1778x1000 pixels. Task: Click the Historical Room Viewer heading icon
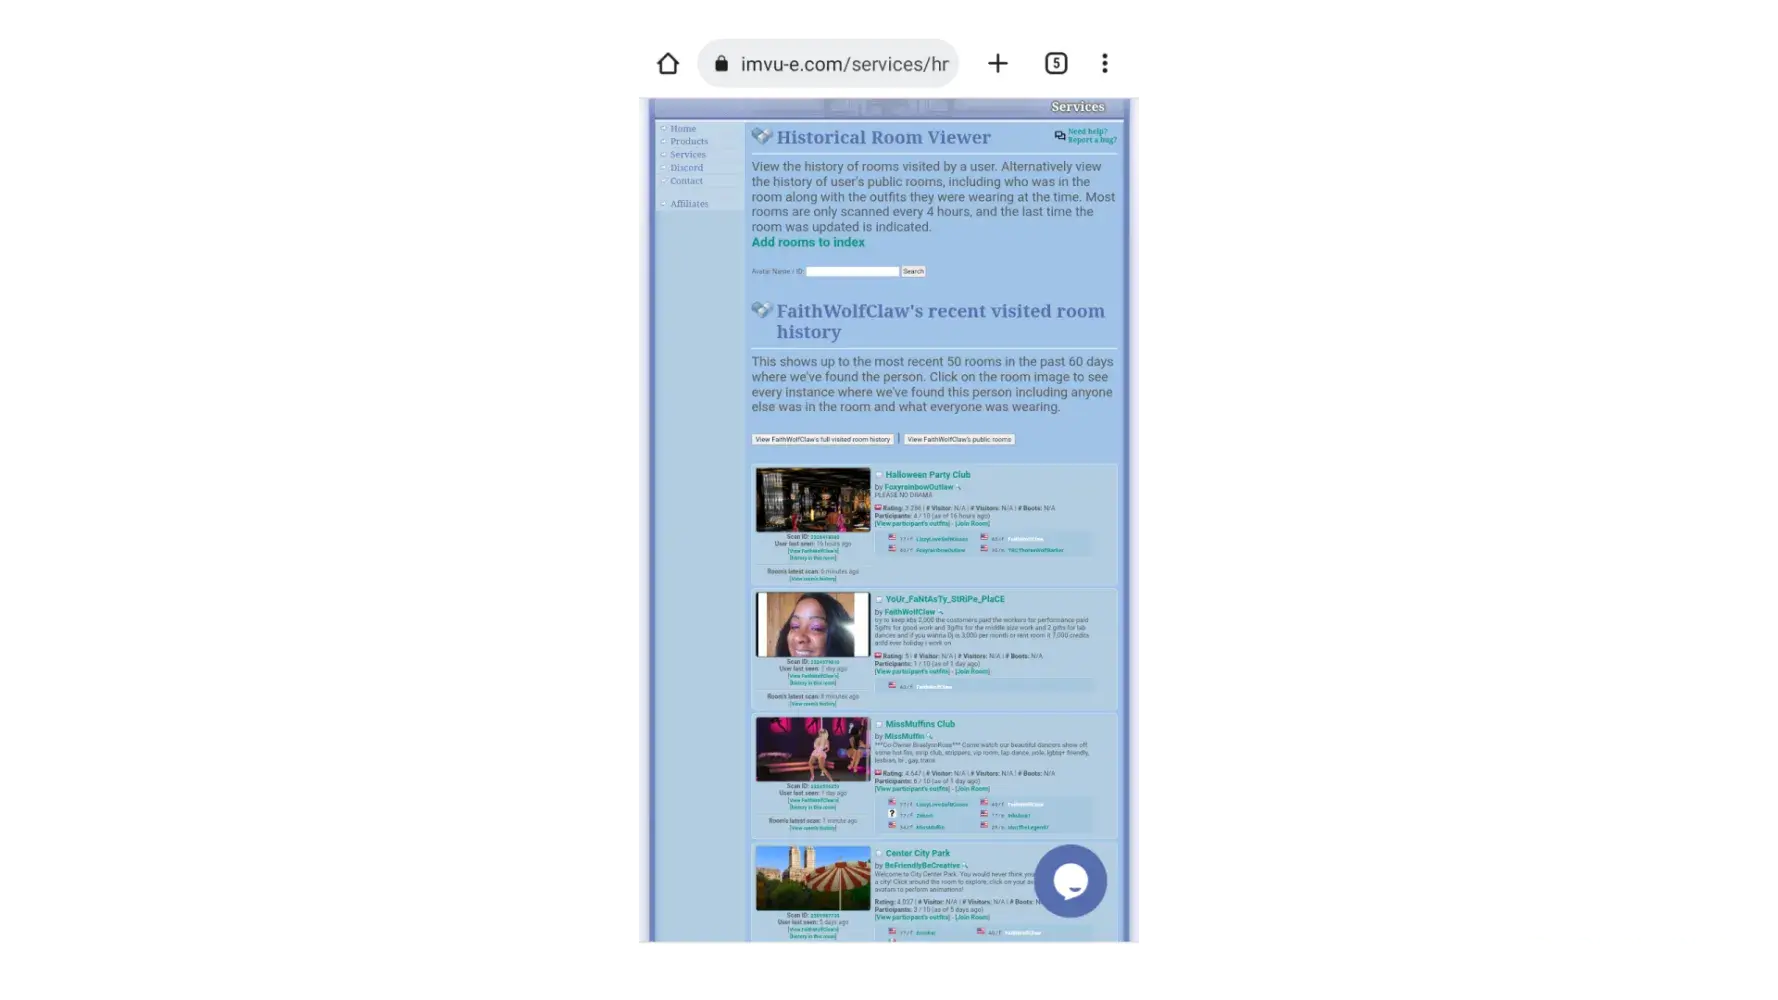(762, 136)
